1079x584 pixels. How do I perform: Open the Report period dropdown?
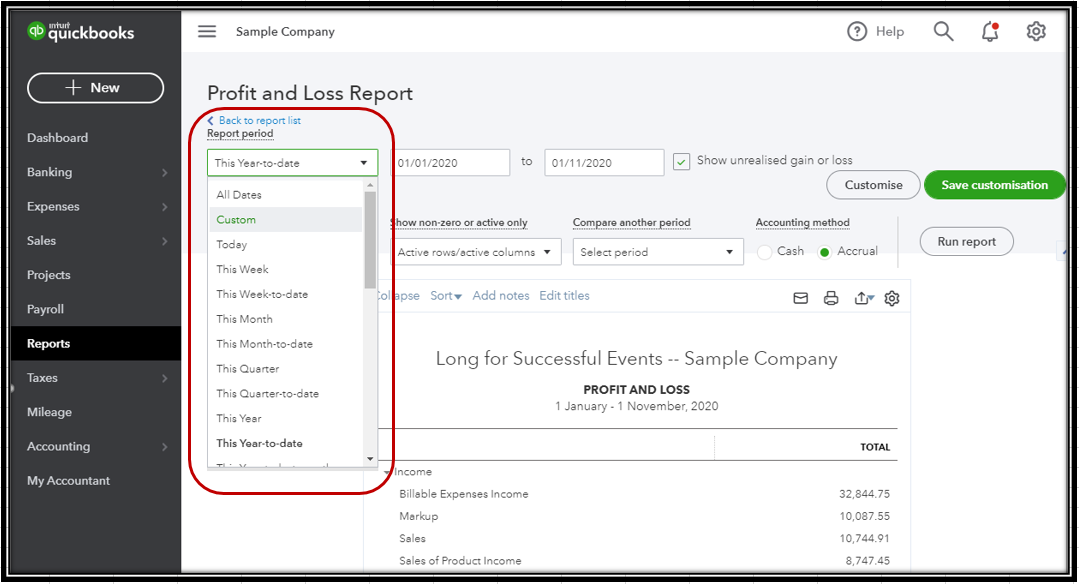[292, 163]
